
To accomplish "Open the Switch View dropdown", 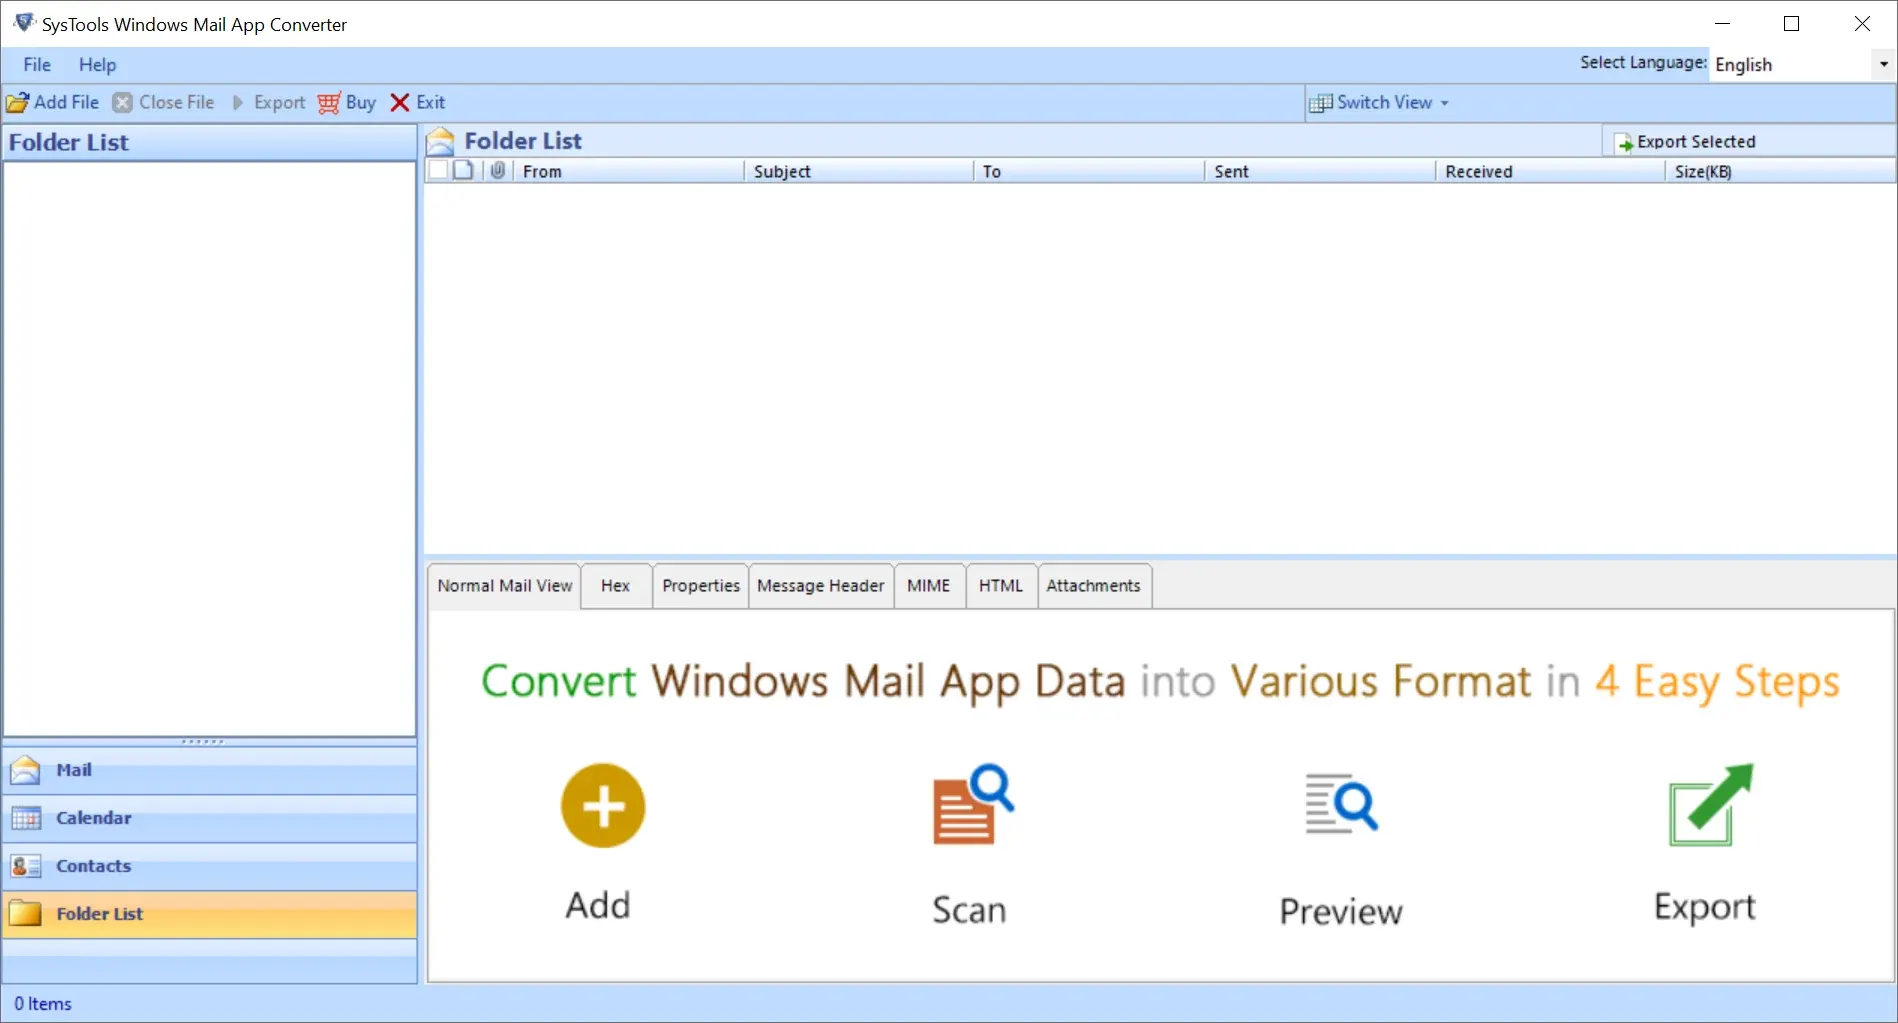I will tap(1380, 102).
